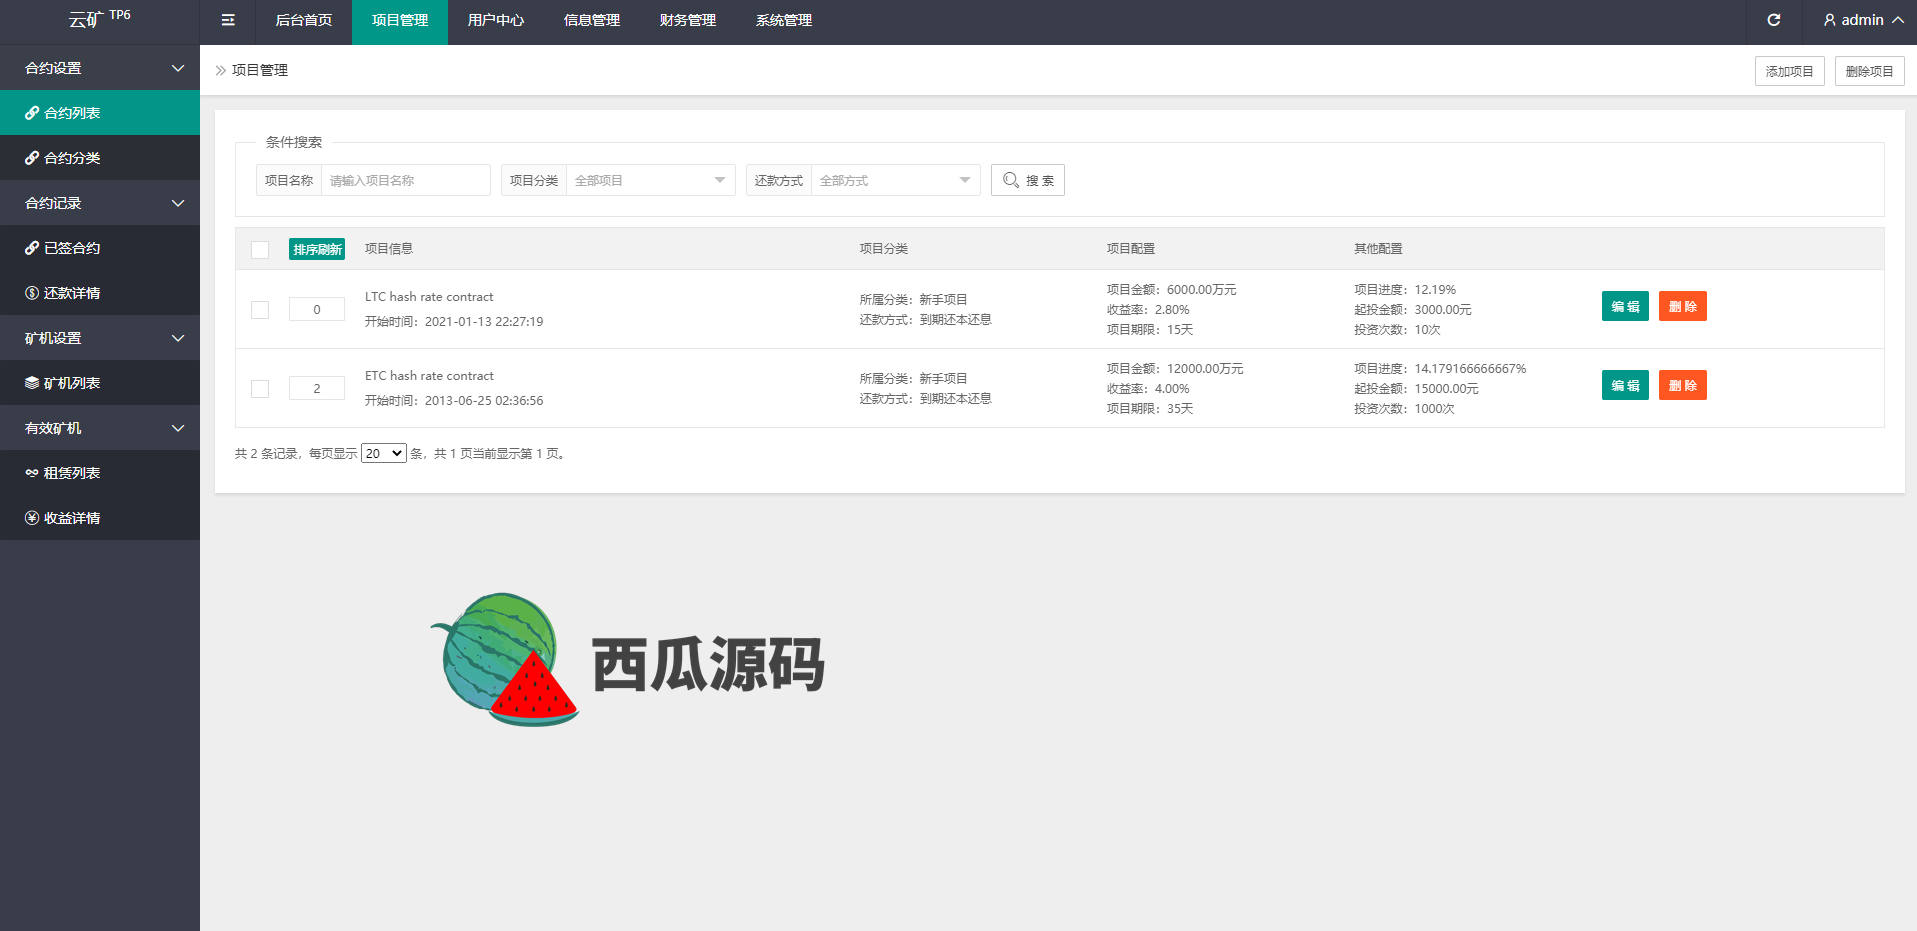Click the 添加项目 button
The height and width of the screenshot is (931, 1917).
pos(1790,71)
